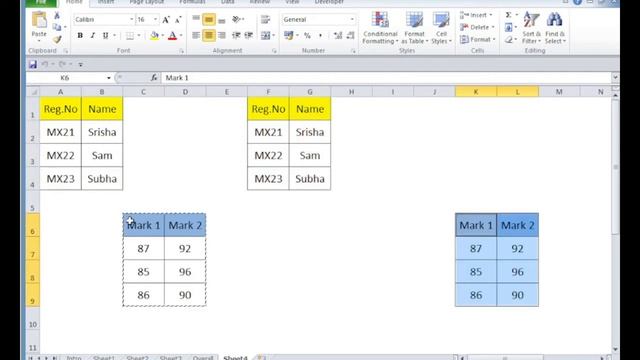640x360 pixels.
Task: Apply the Borders button
Action: pyautogui.click(x=129, y=36)
